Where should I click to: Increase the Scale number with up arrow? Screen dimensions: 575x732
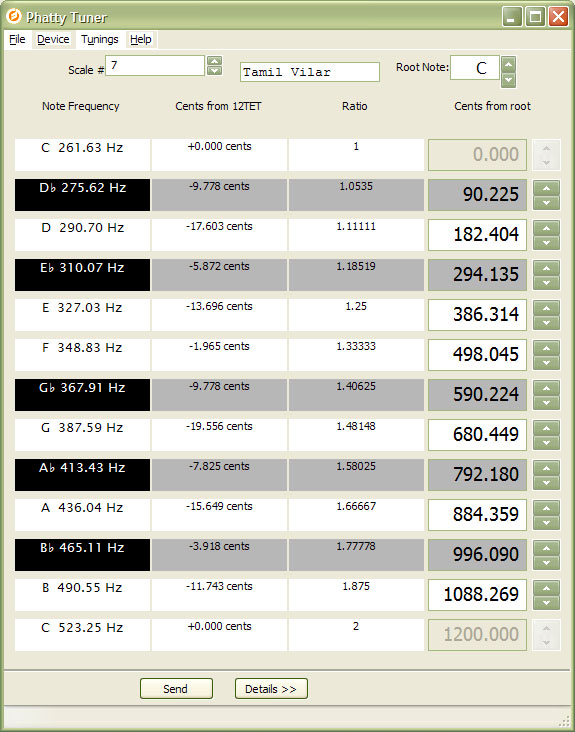tap(214, 61)
